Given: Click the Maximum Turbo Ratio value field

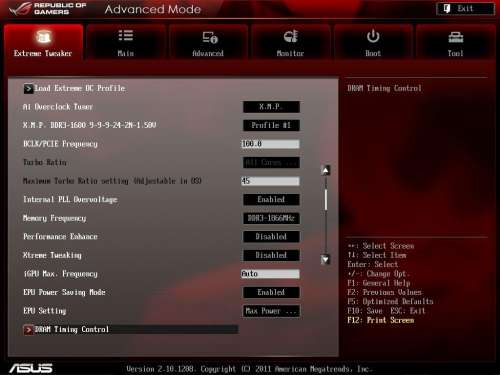Looking at the screenshot, I should click(270, 181).
